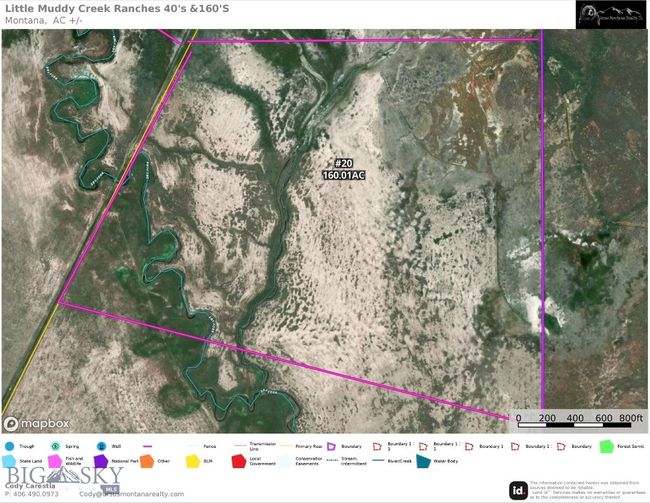Click the top-right brokerage logo
650x503 pixels.
pyautogui.click(x=609, y=14)
